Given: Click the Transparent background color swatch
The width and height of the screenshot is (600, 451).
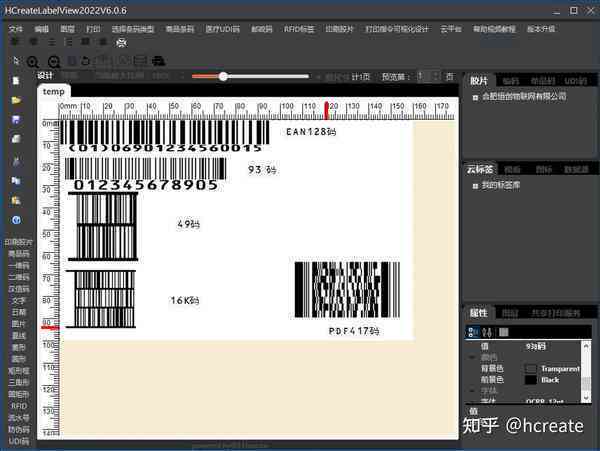Looking at the screenshot, I should click(x=530, y=369).
